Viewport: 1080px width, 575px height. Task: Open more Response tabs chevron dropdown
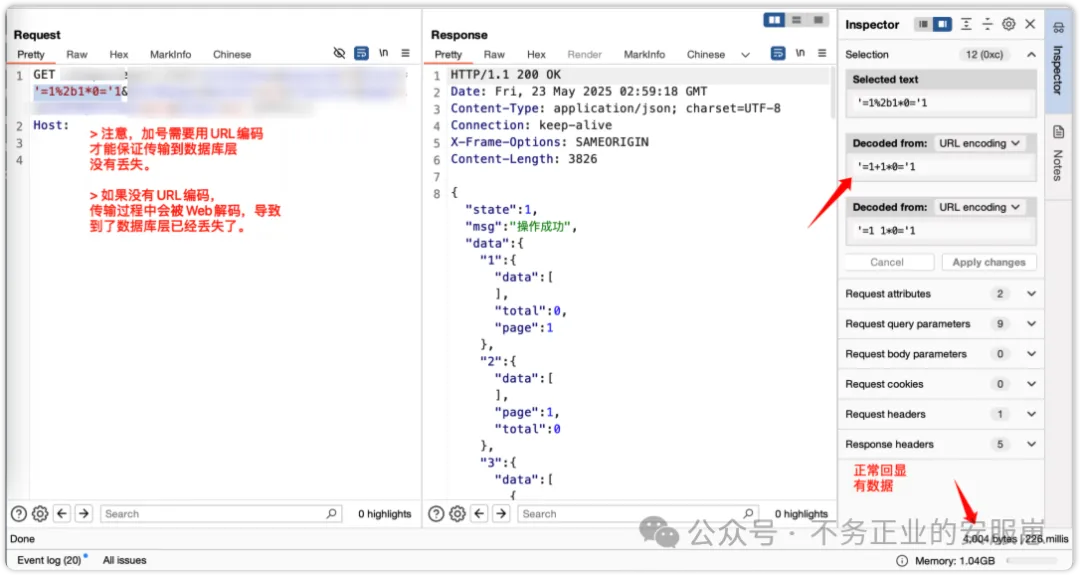[x=745, y=54]
